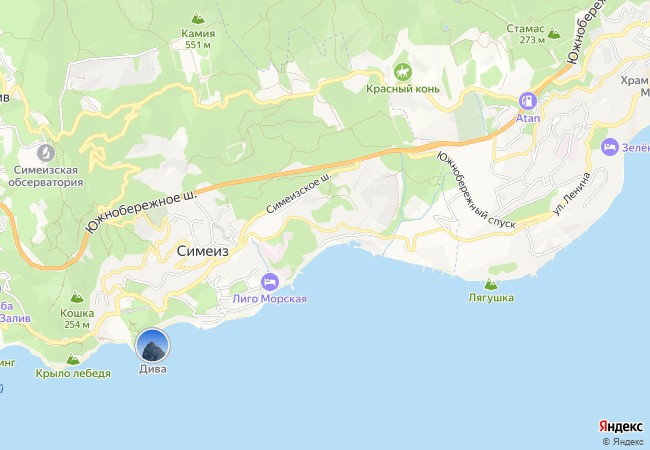Select the Красный конь place label
This screenshot has width=650, height=450.
(403, 89)
